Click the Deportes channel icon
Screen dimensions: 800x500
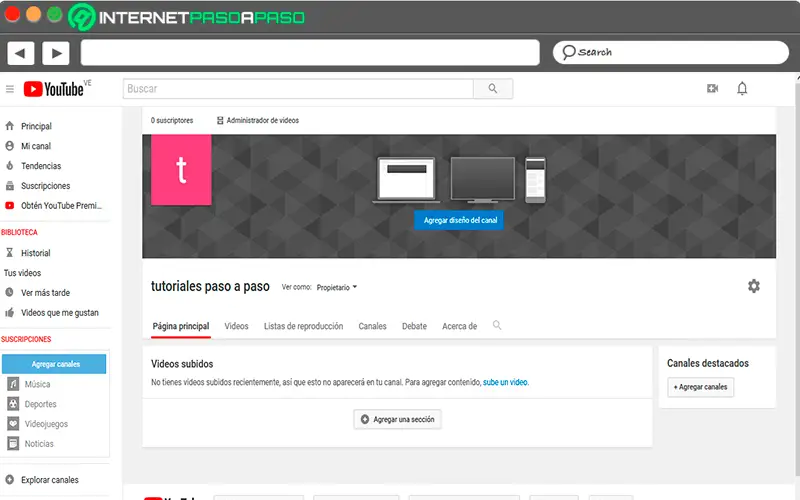[x=13, y=404]
